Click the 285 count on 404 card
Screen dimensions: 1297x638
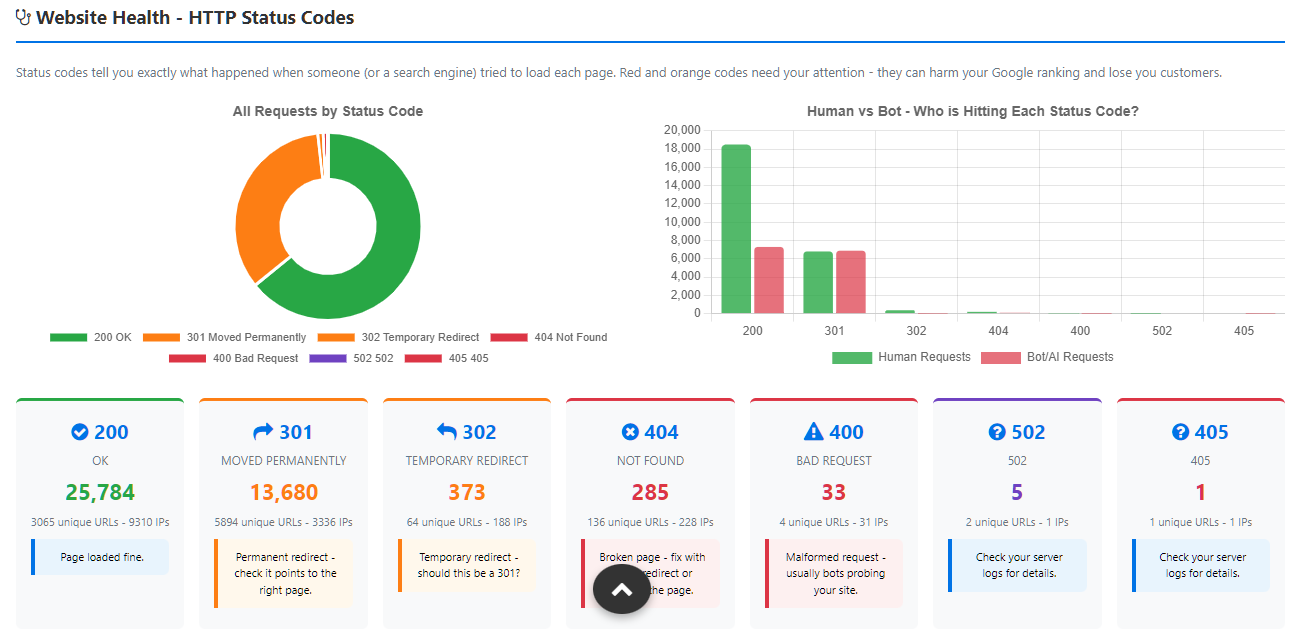click(x=650, y=492)
